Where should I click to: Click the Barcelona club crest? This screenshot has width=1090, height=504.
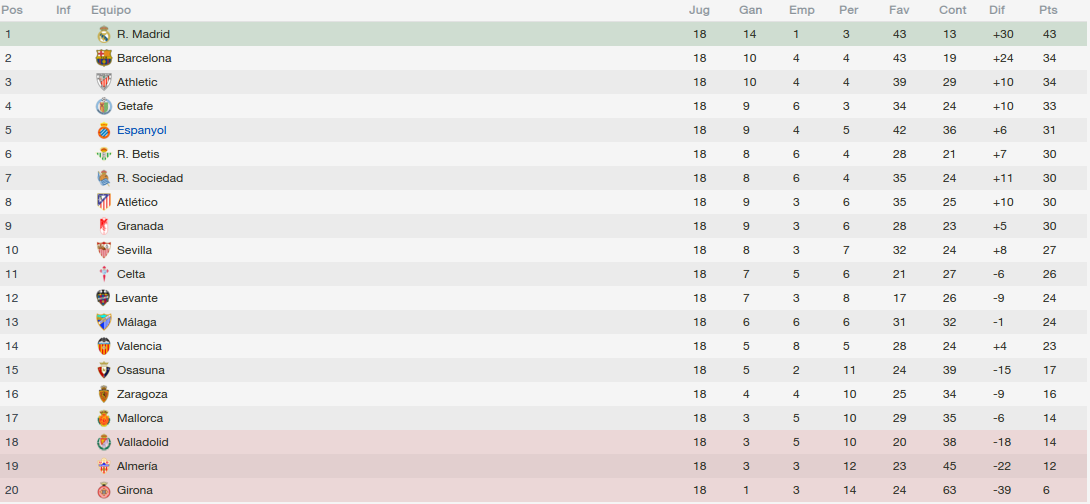point(104,58)
